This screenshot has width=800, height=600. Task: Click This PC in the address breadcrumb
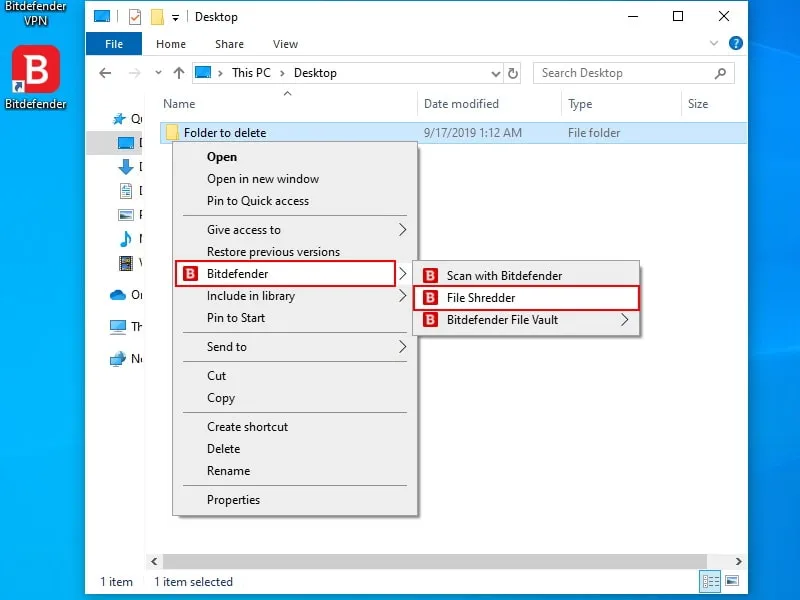251,73
